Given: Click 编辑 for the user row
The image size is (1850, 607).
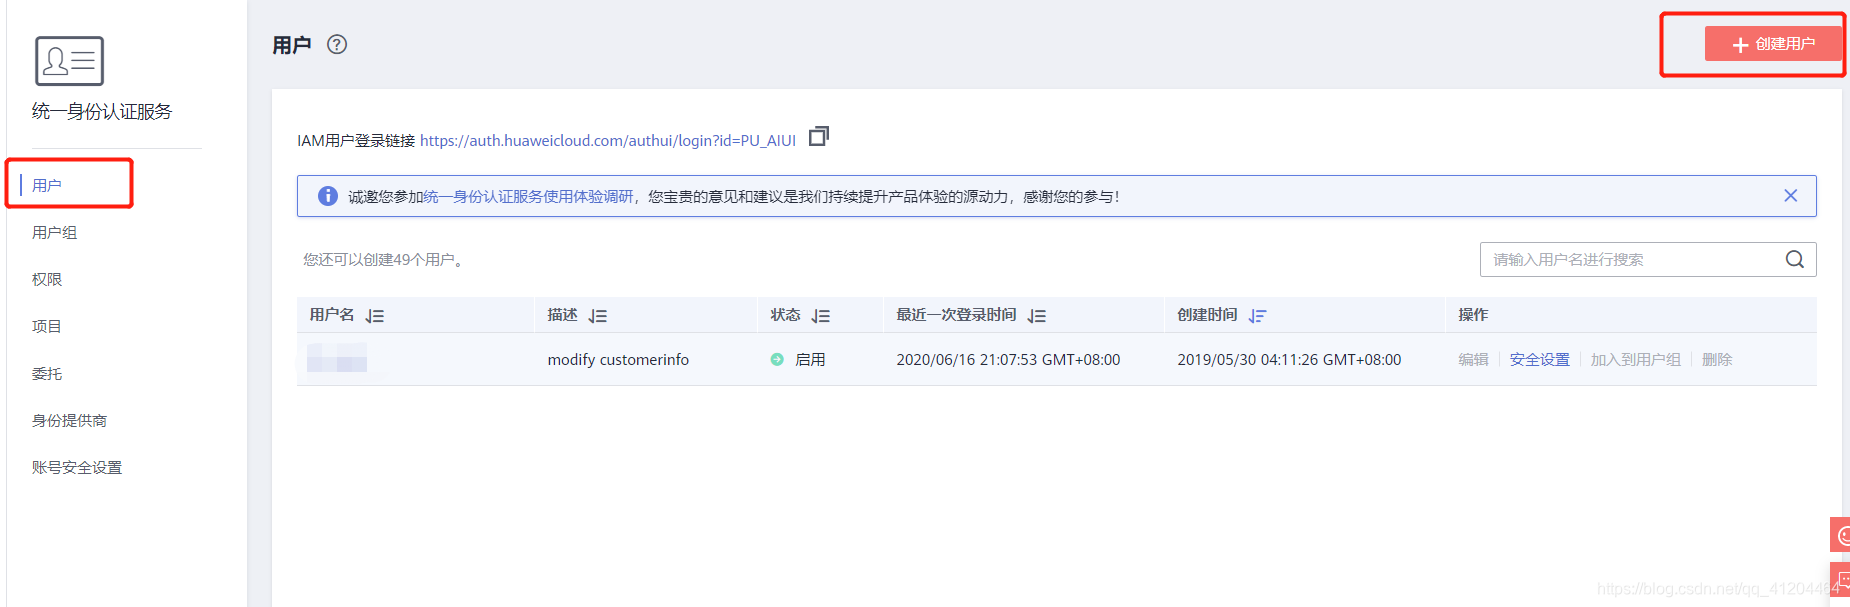Looking at the screenshot, I should click(1473, 359).
